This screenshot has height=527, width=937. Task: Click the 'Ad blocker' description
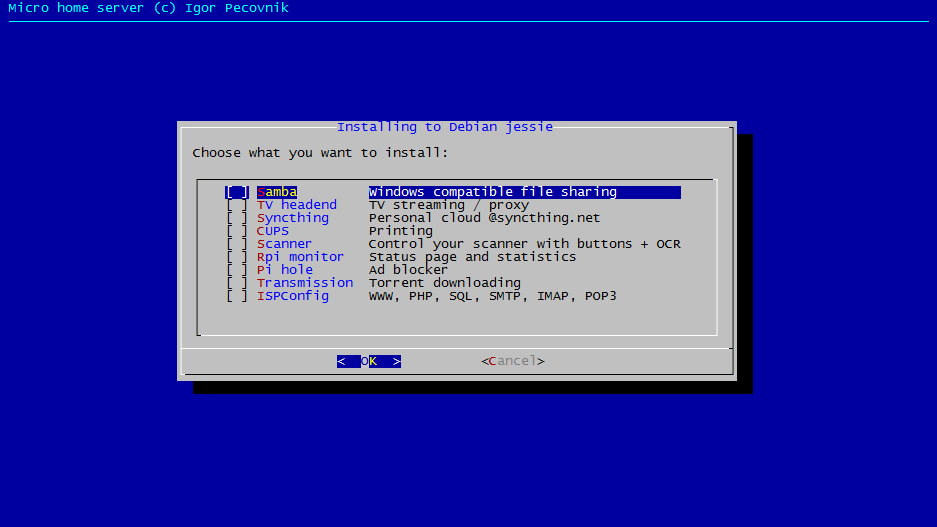pyautogui.click(x=408, y=270)
